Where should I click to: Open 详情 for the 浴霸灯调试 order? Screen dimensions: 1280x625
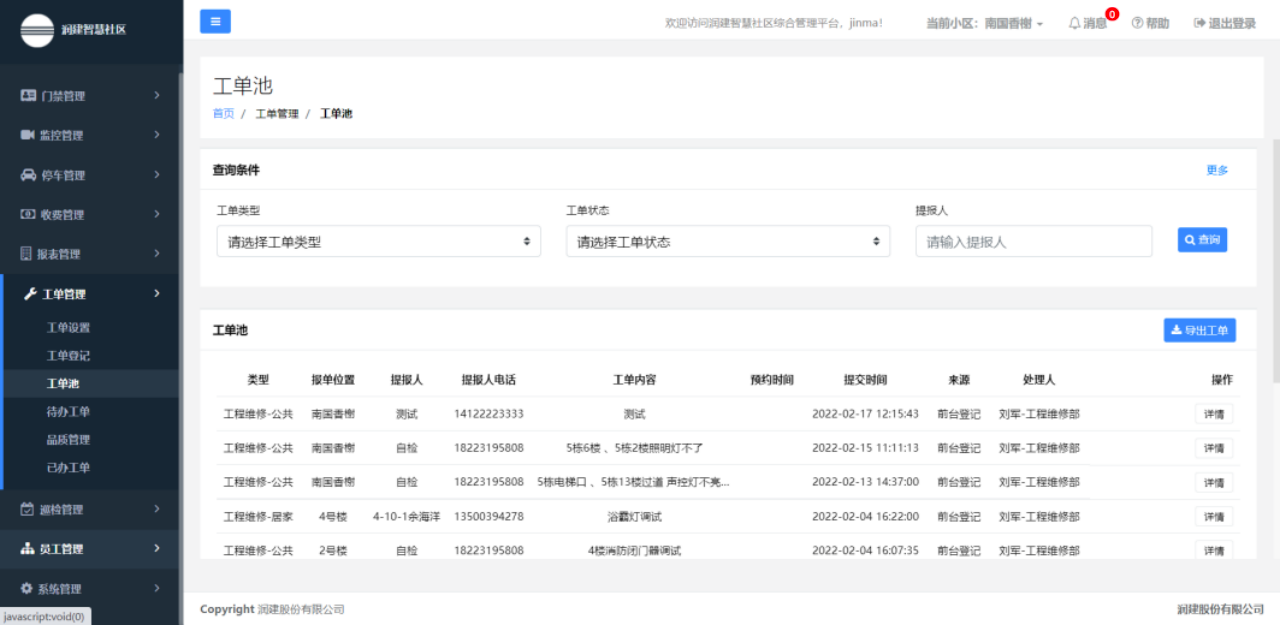[x=1214, y=517]
